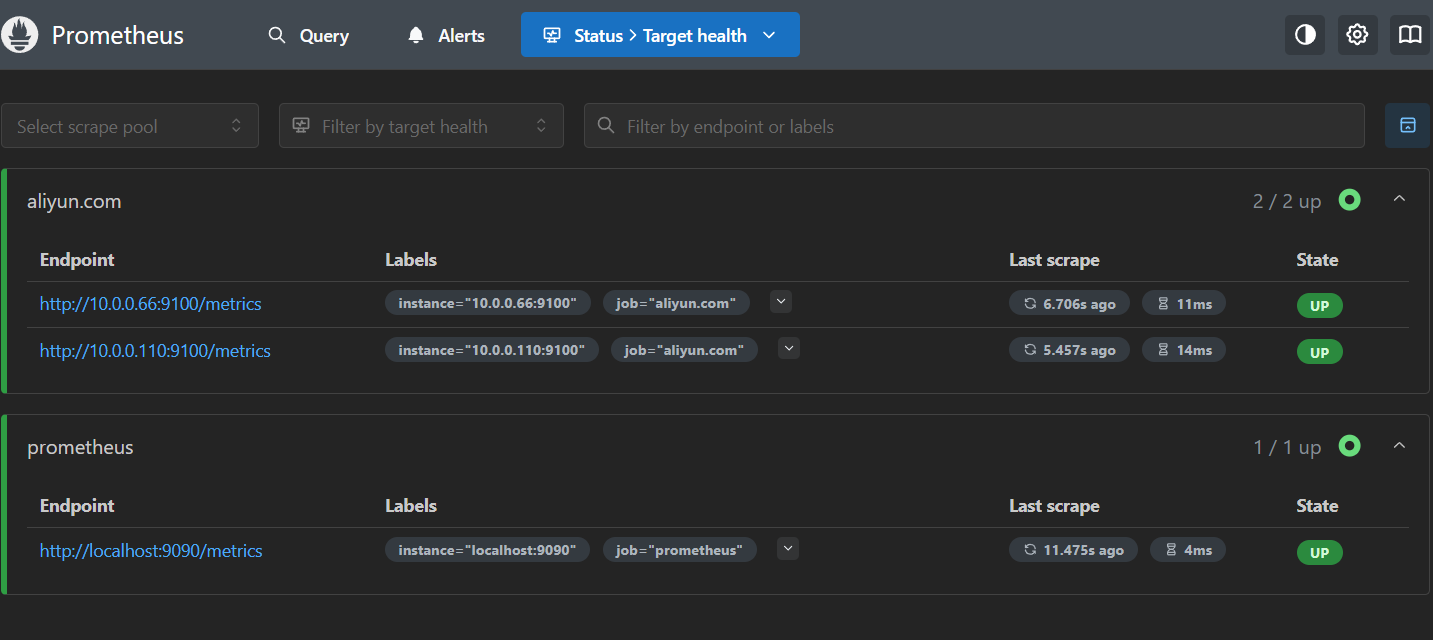Click the instance="10.0.0.110:9100" label badge
The height and width of the screenshot is (640, 1433).
[492, 350]
